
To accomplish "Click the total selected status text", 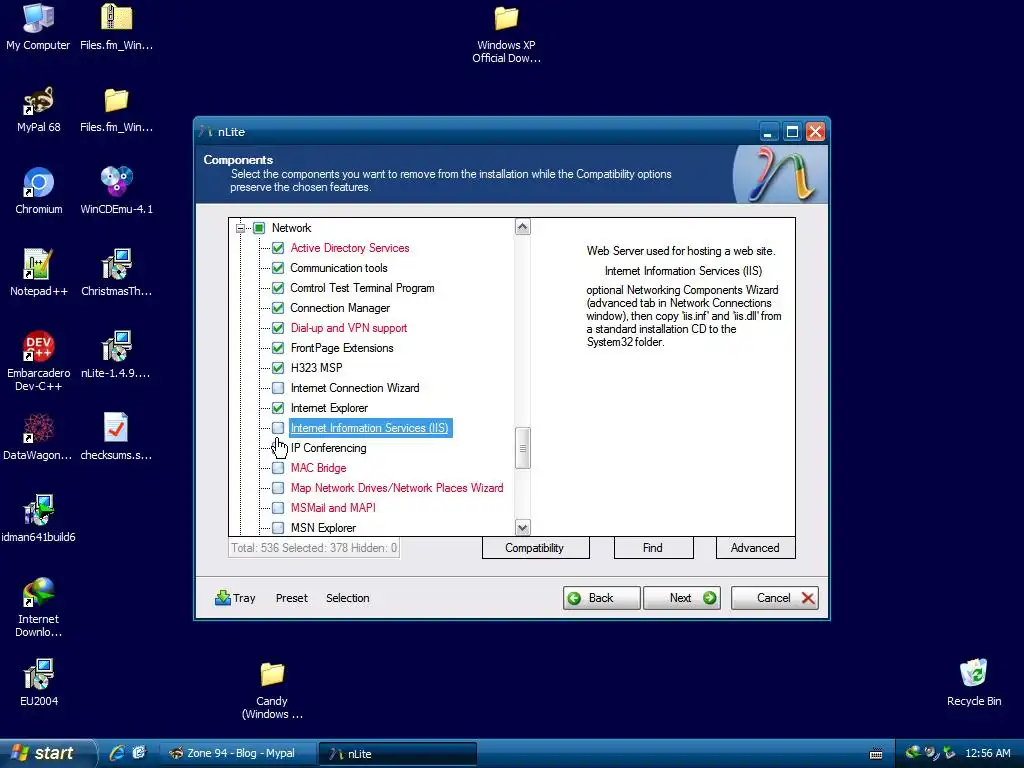I will click(x=314, y=548).
